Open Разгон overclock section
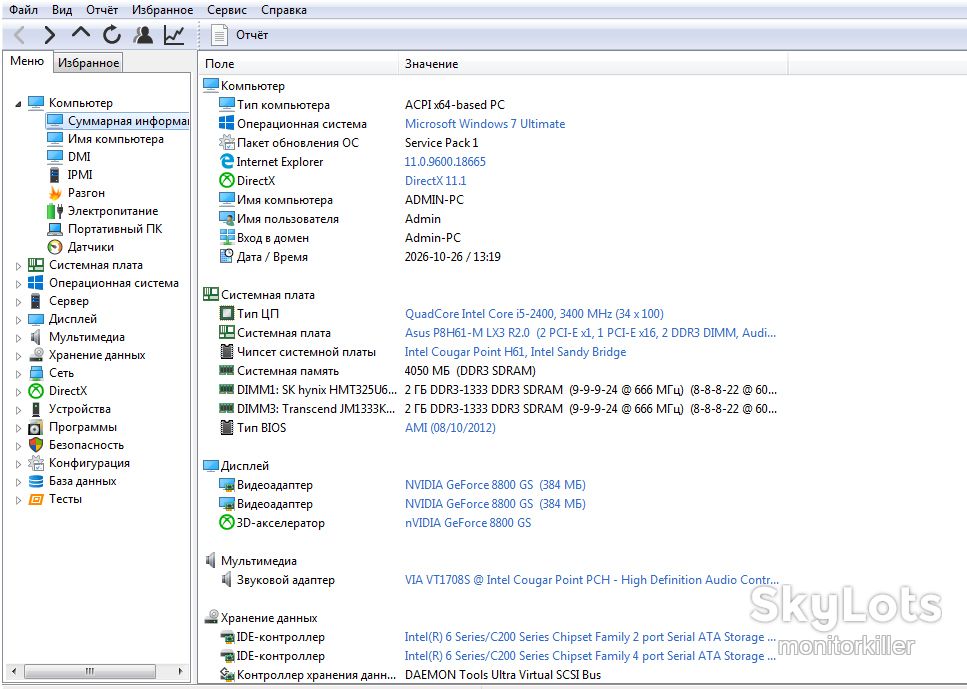 [x=86, y=192]
